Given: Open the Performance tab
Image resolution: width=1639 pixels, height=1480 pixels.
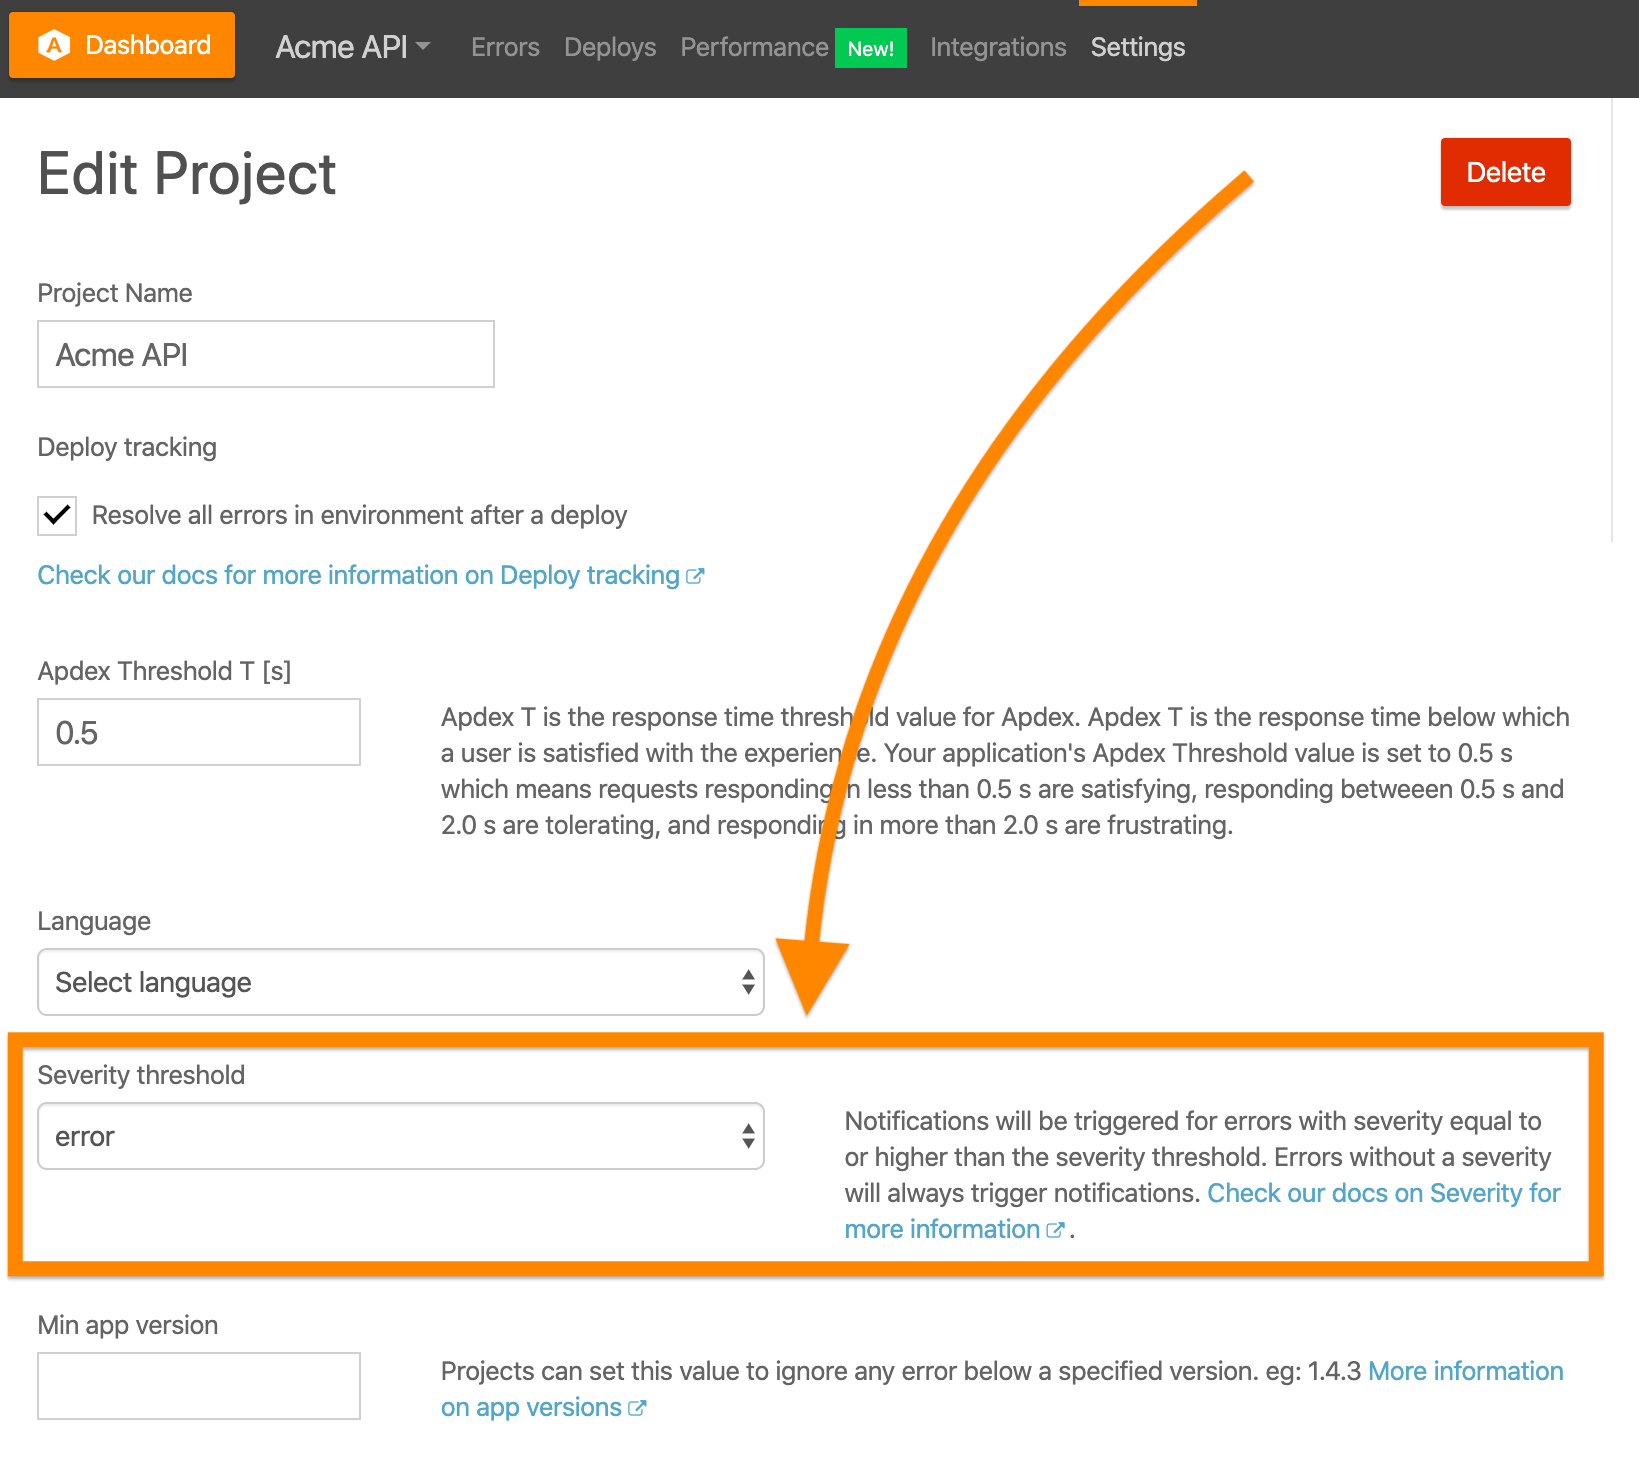Looking at the screenshot, I should (x=754, y=47).
